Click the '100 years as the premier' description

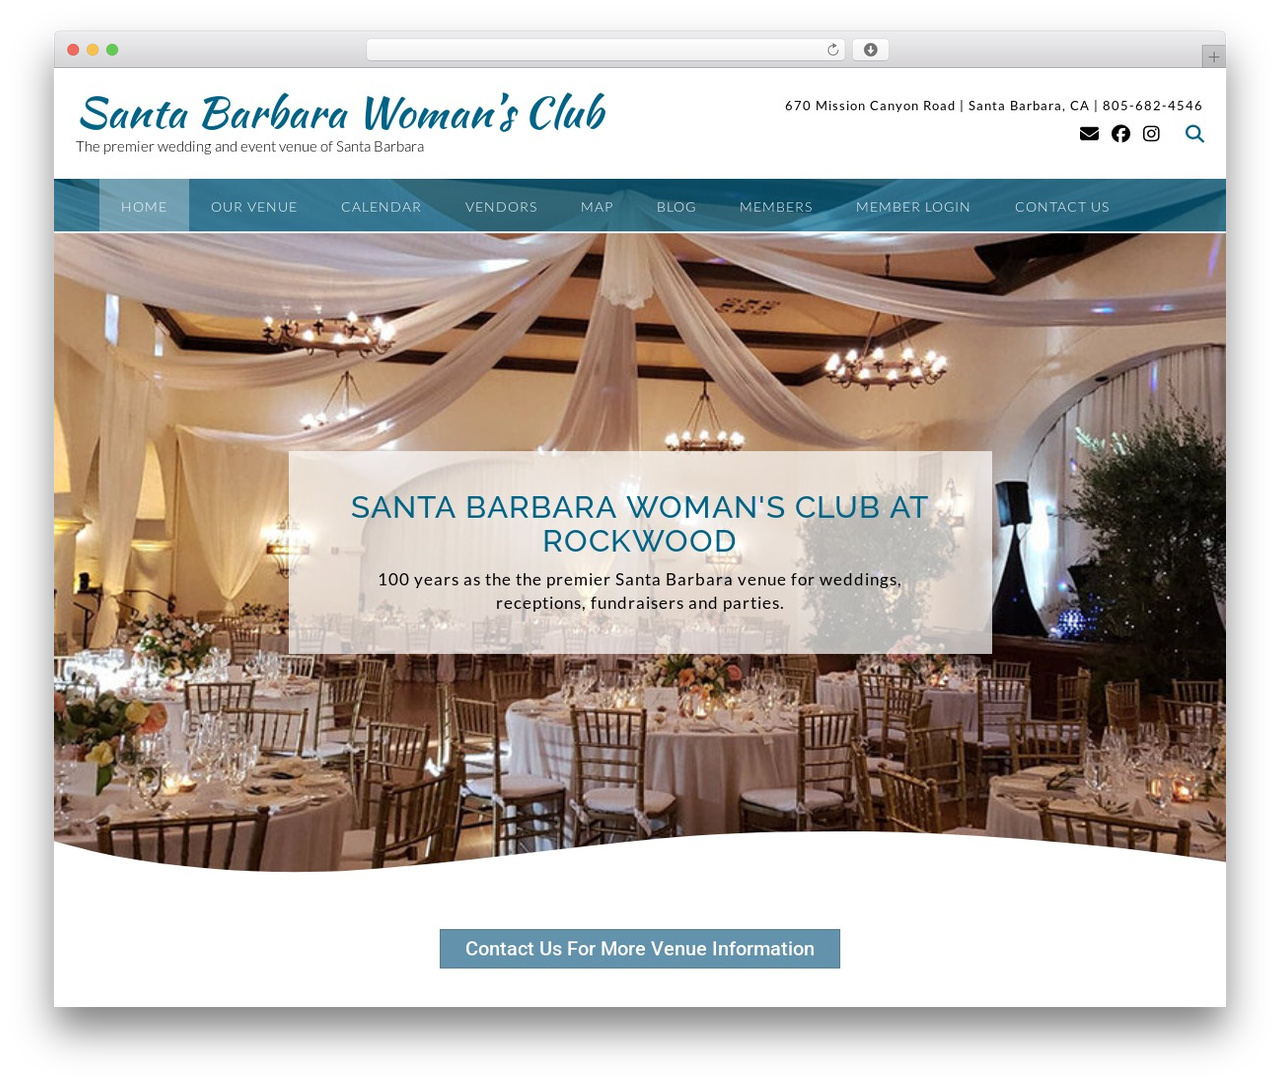point(640,591)
